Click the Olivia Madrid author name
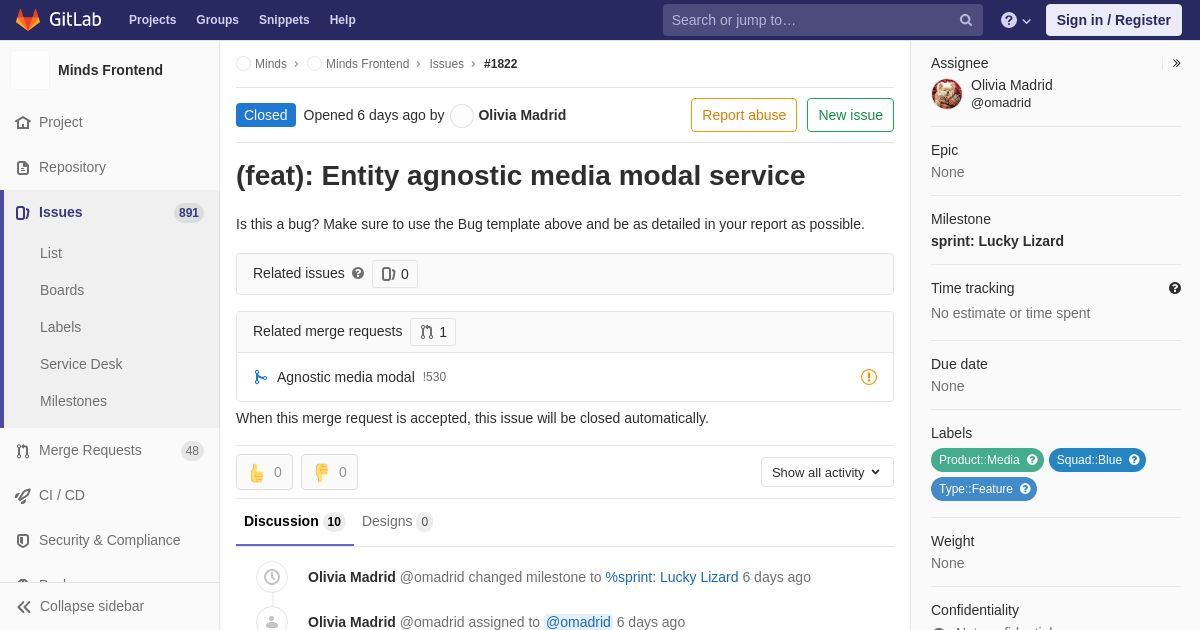 (x=522, y=115)
